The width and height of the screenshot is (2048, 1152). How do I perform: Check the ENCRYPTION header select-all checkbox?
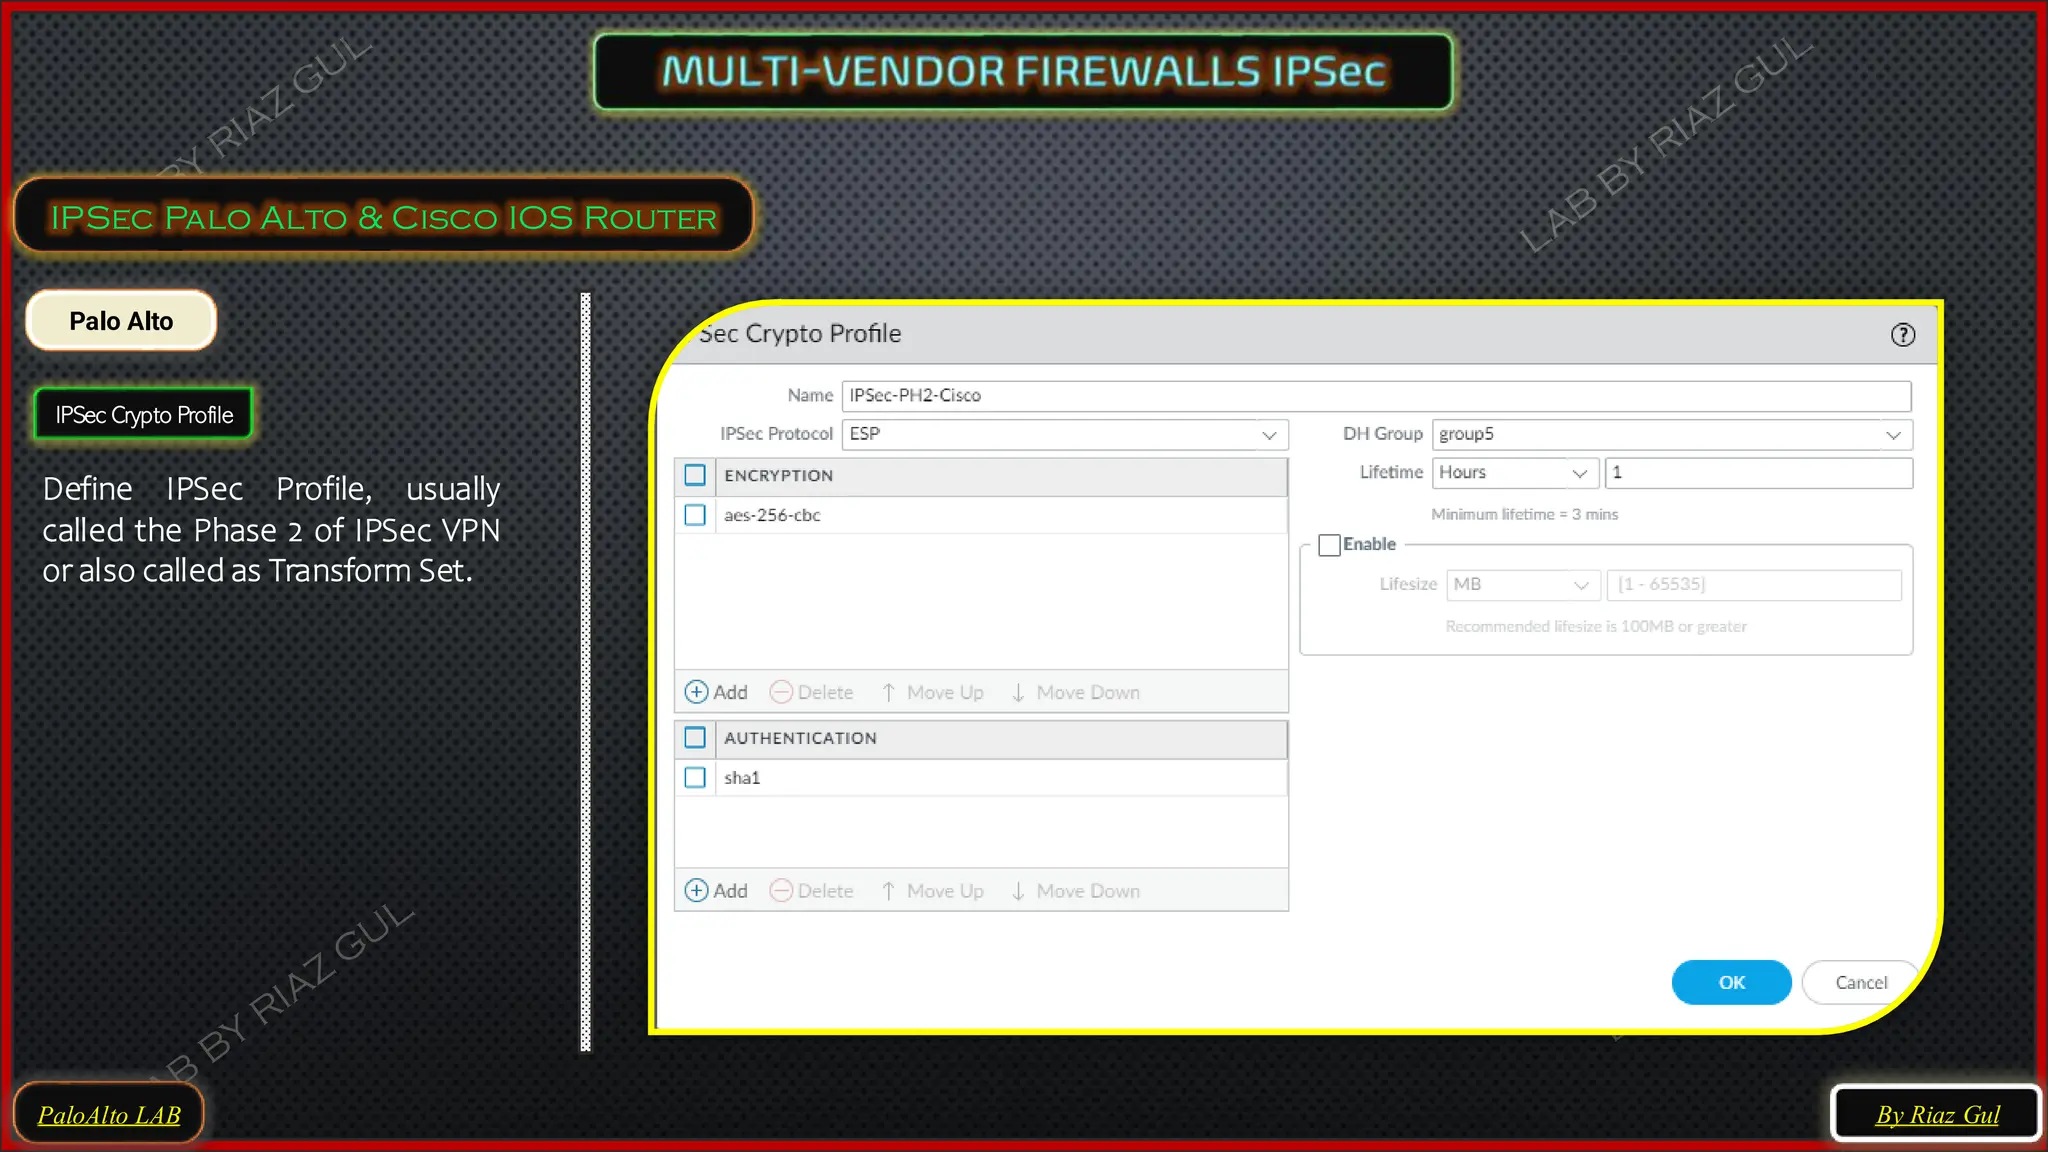coord(695,475)
